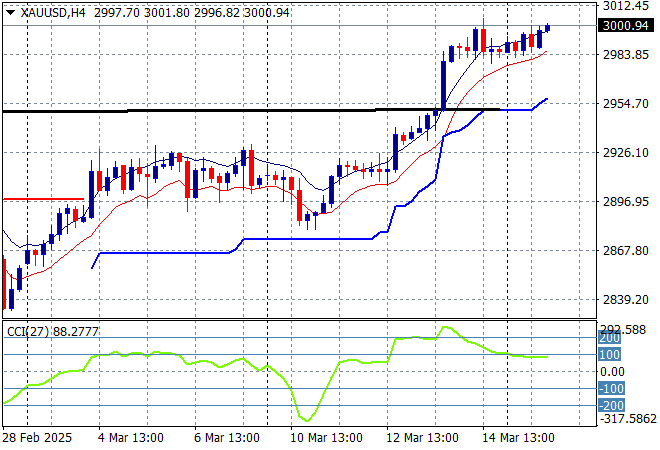The height and width of the screenshot is (450, 660).
Task: Select the OHLC values 2997.70 3001.80 2996.82 3000.94
Action: pos(192,13)
